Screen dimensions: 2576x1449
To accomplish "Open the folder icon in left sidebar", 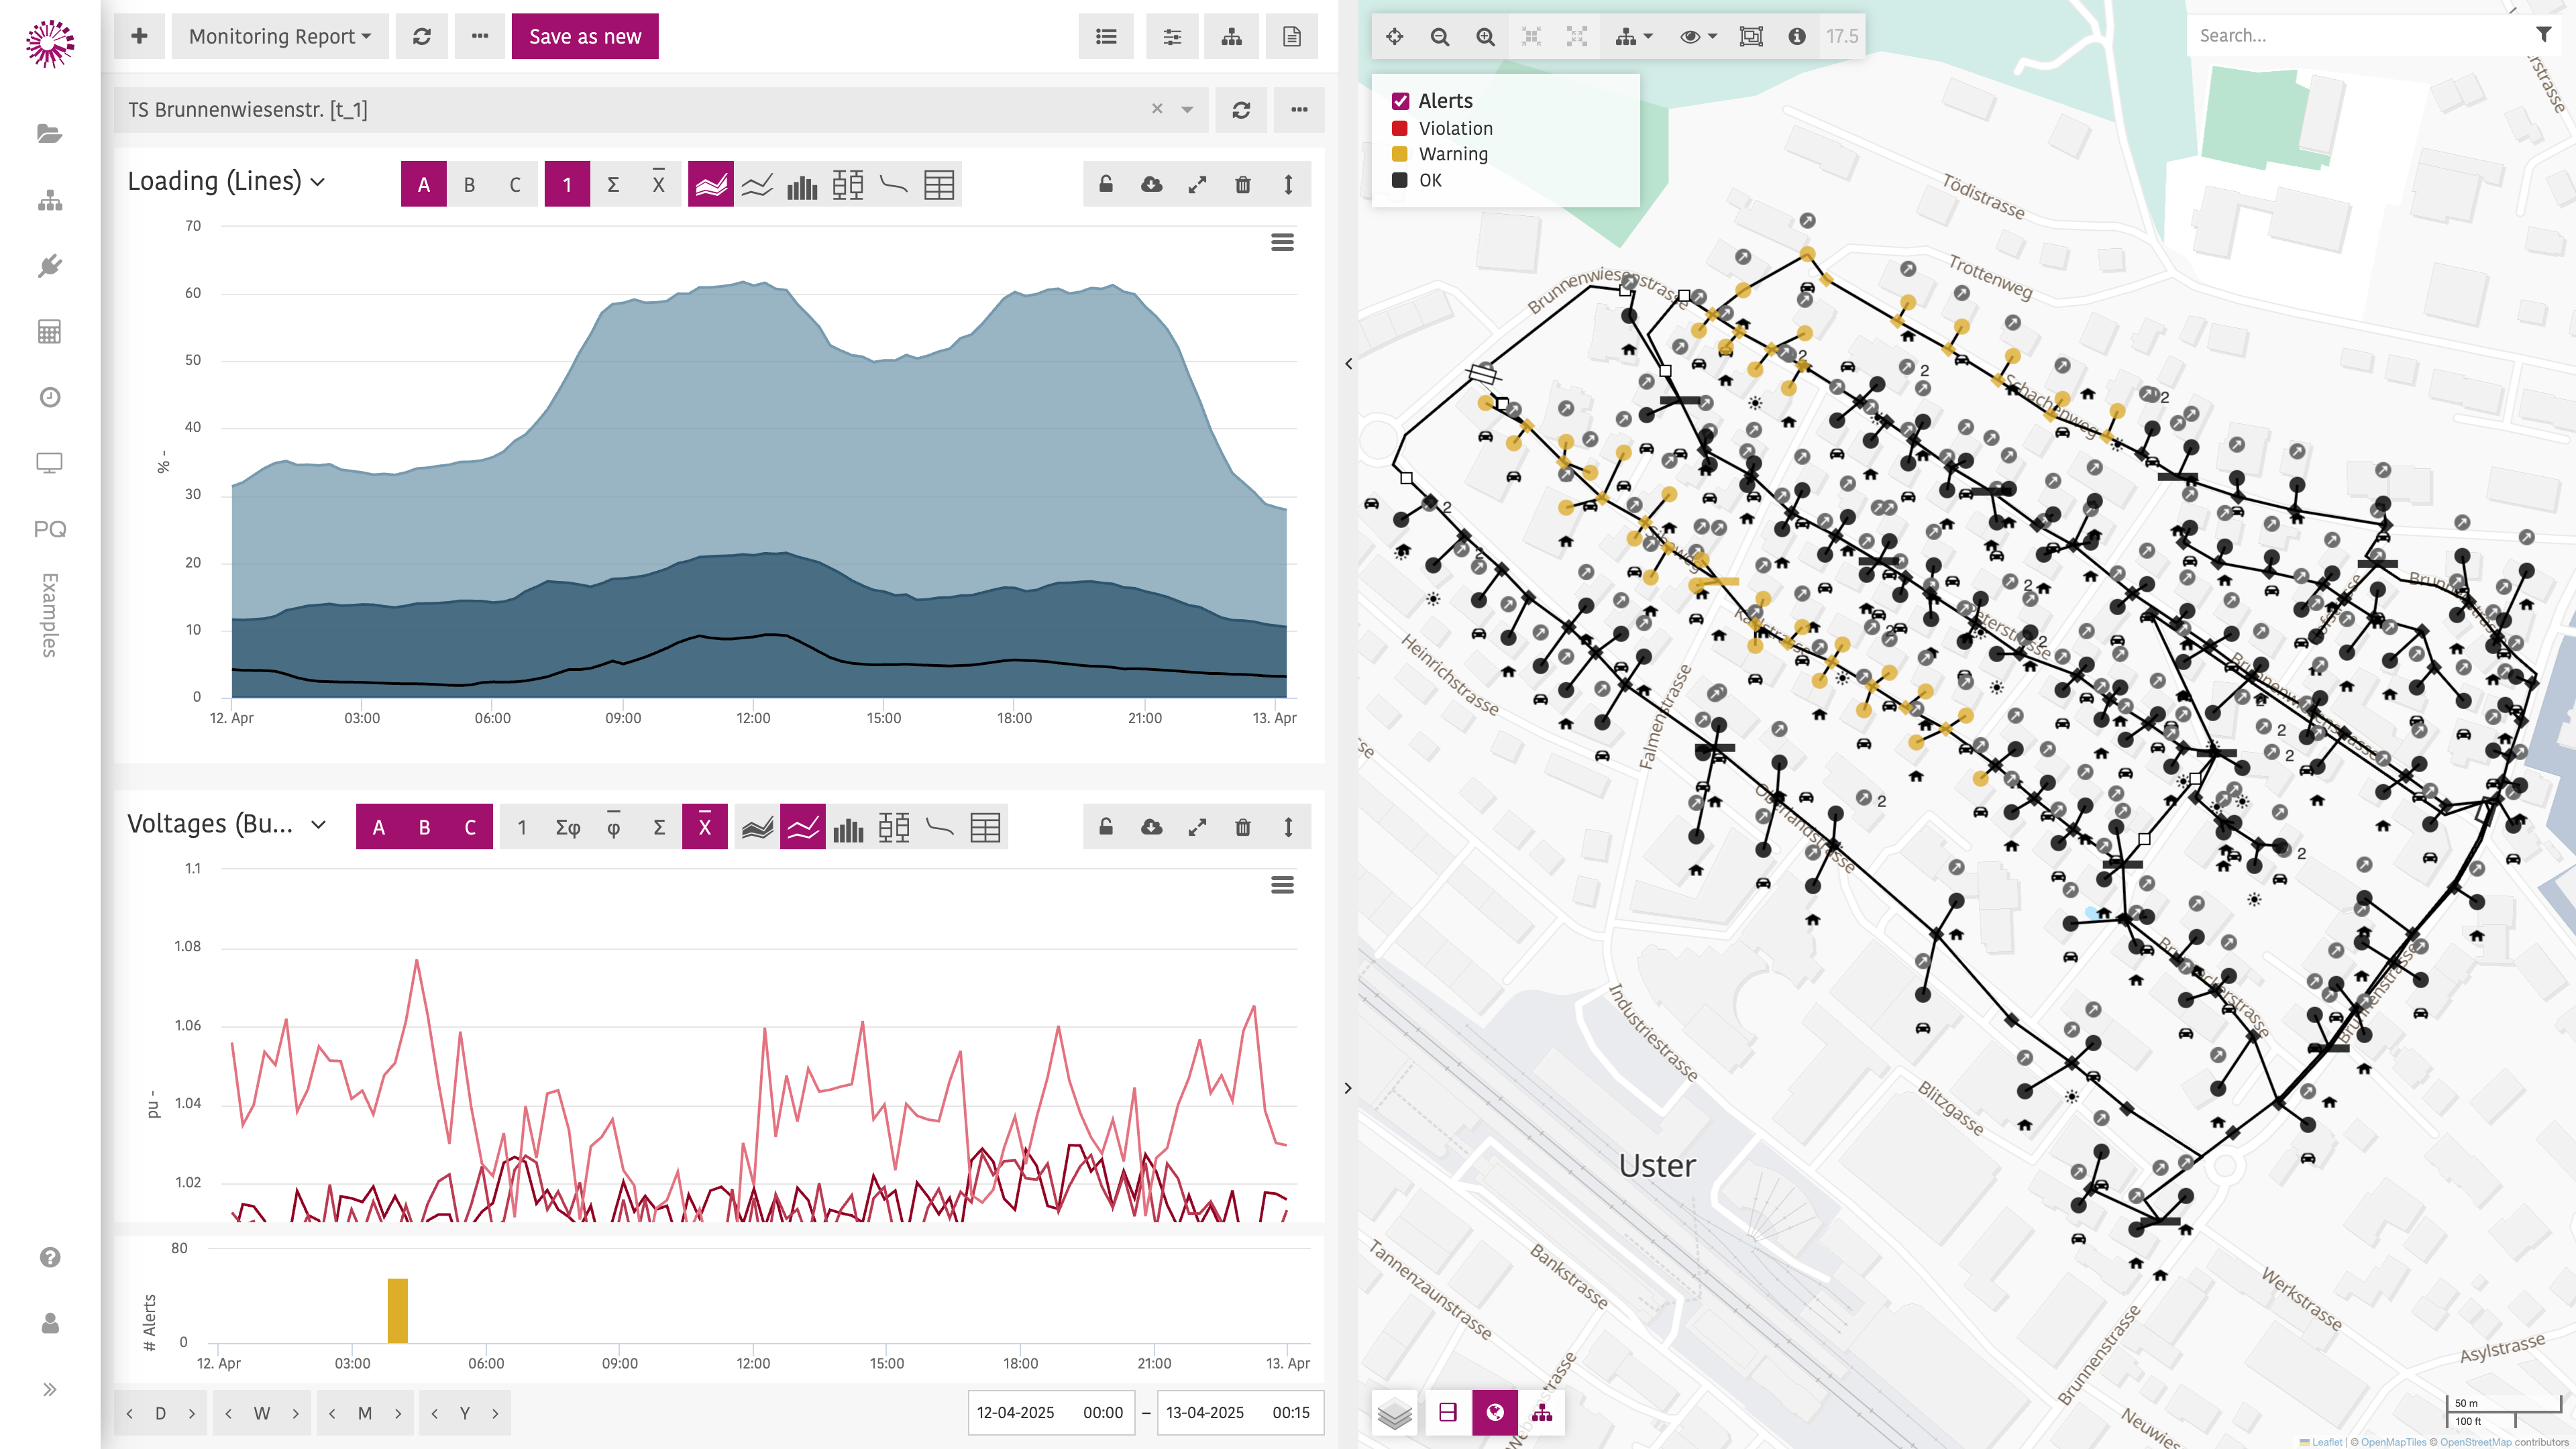I will click(x=49, y=134).
